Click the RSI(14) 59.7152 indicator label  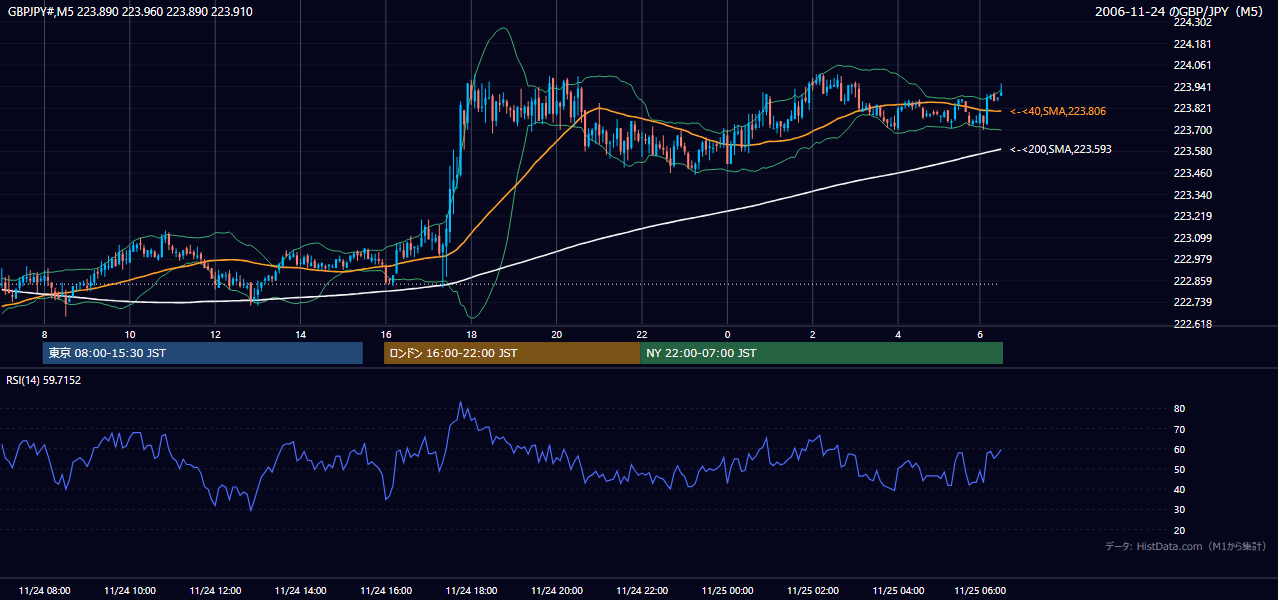click(44, 380)
